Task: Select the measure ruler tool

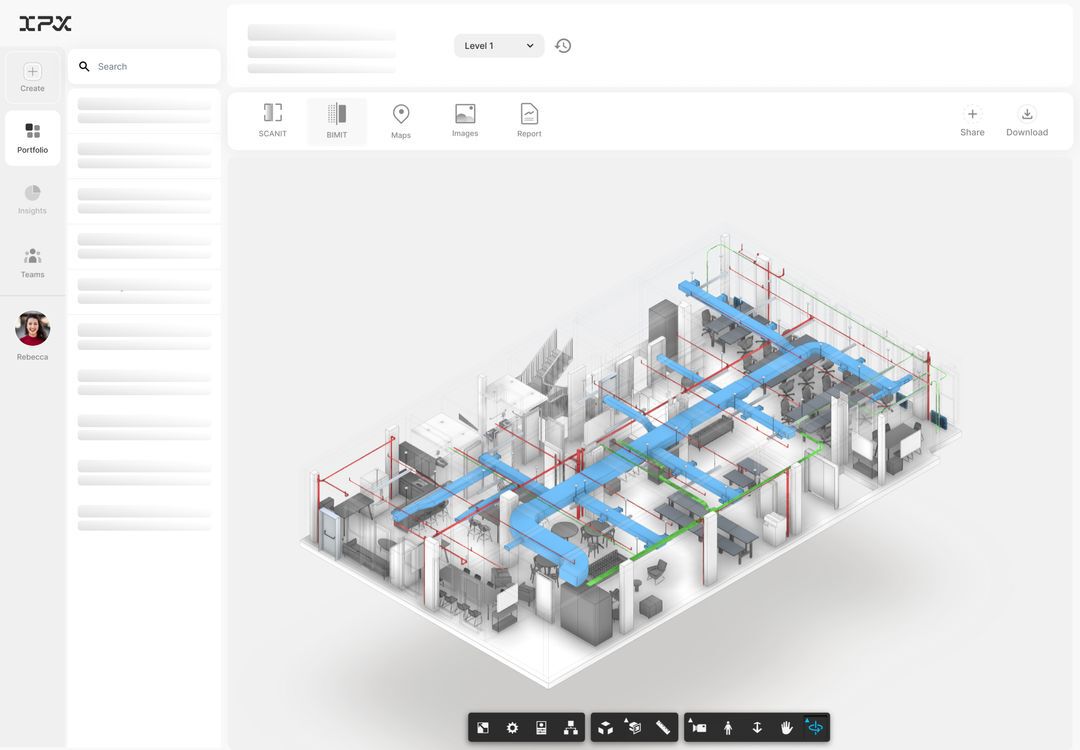Action: pos(663,728)
